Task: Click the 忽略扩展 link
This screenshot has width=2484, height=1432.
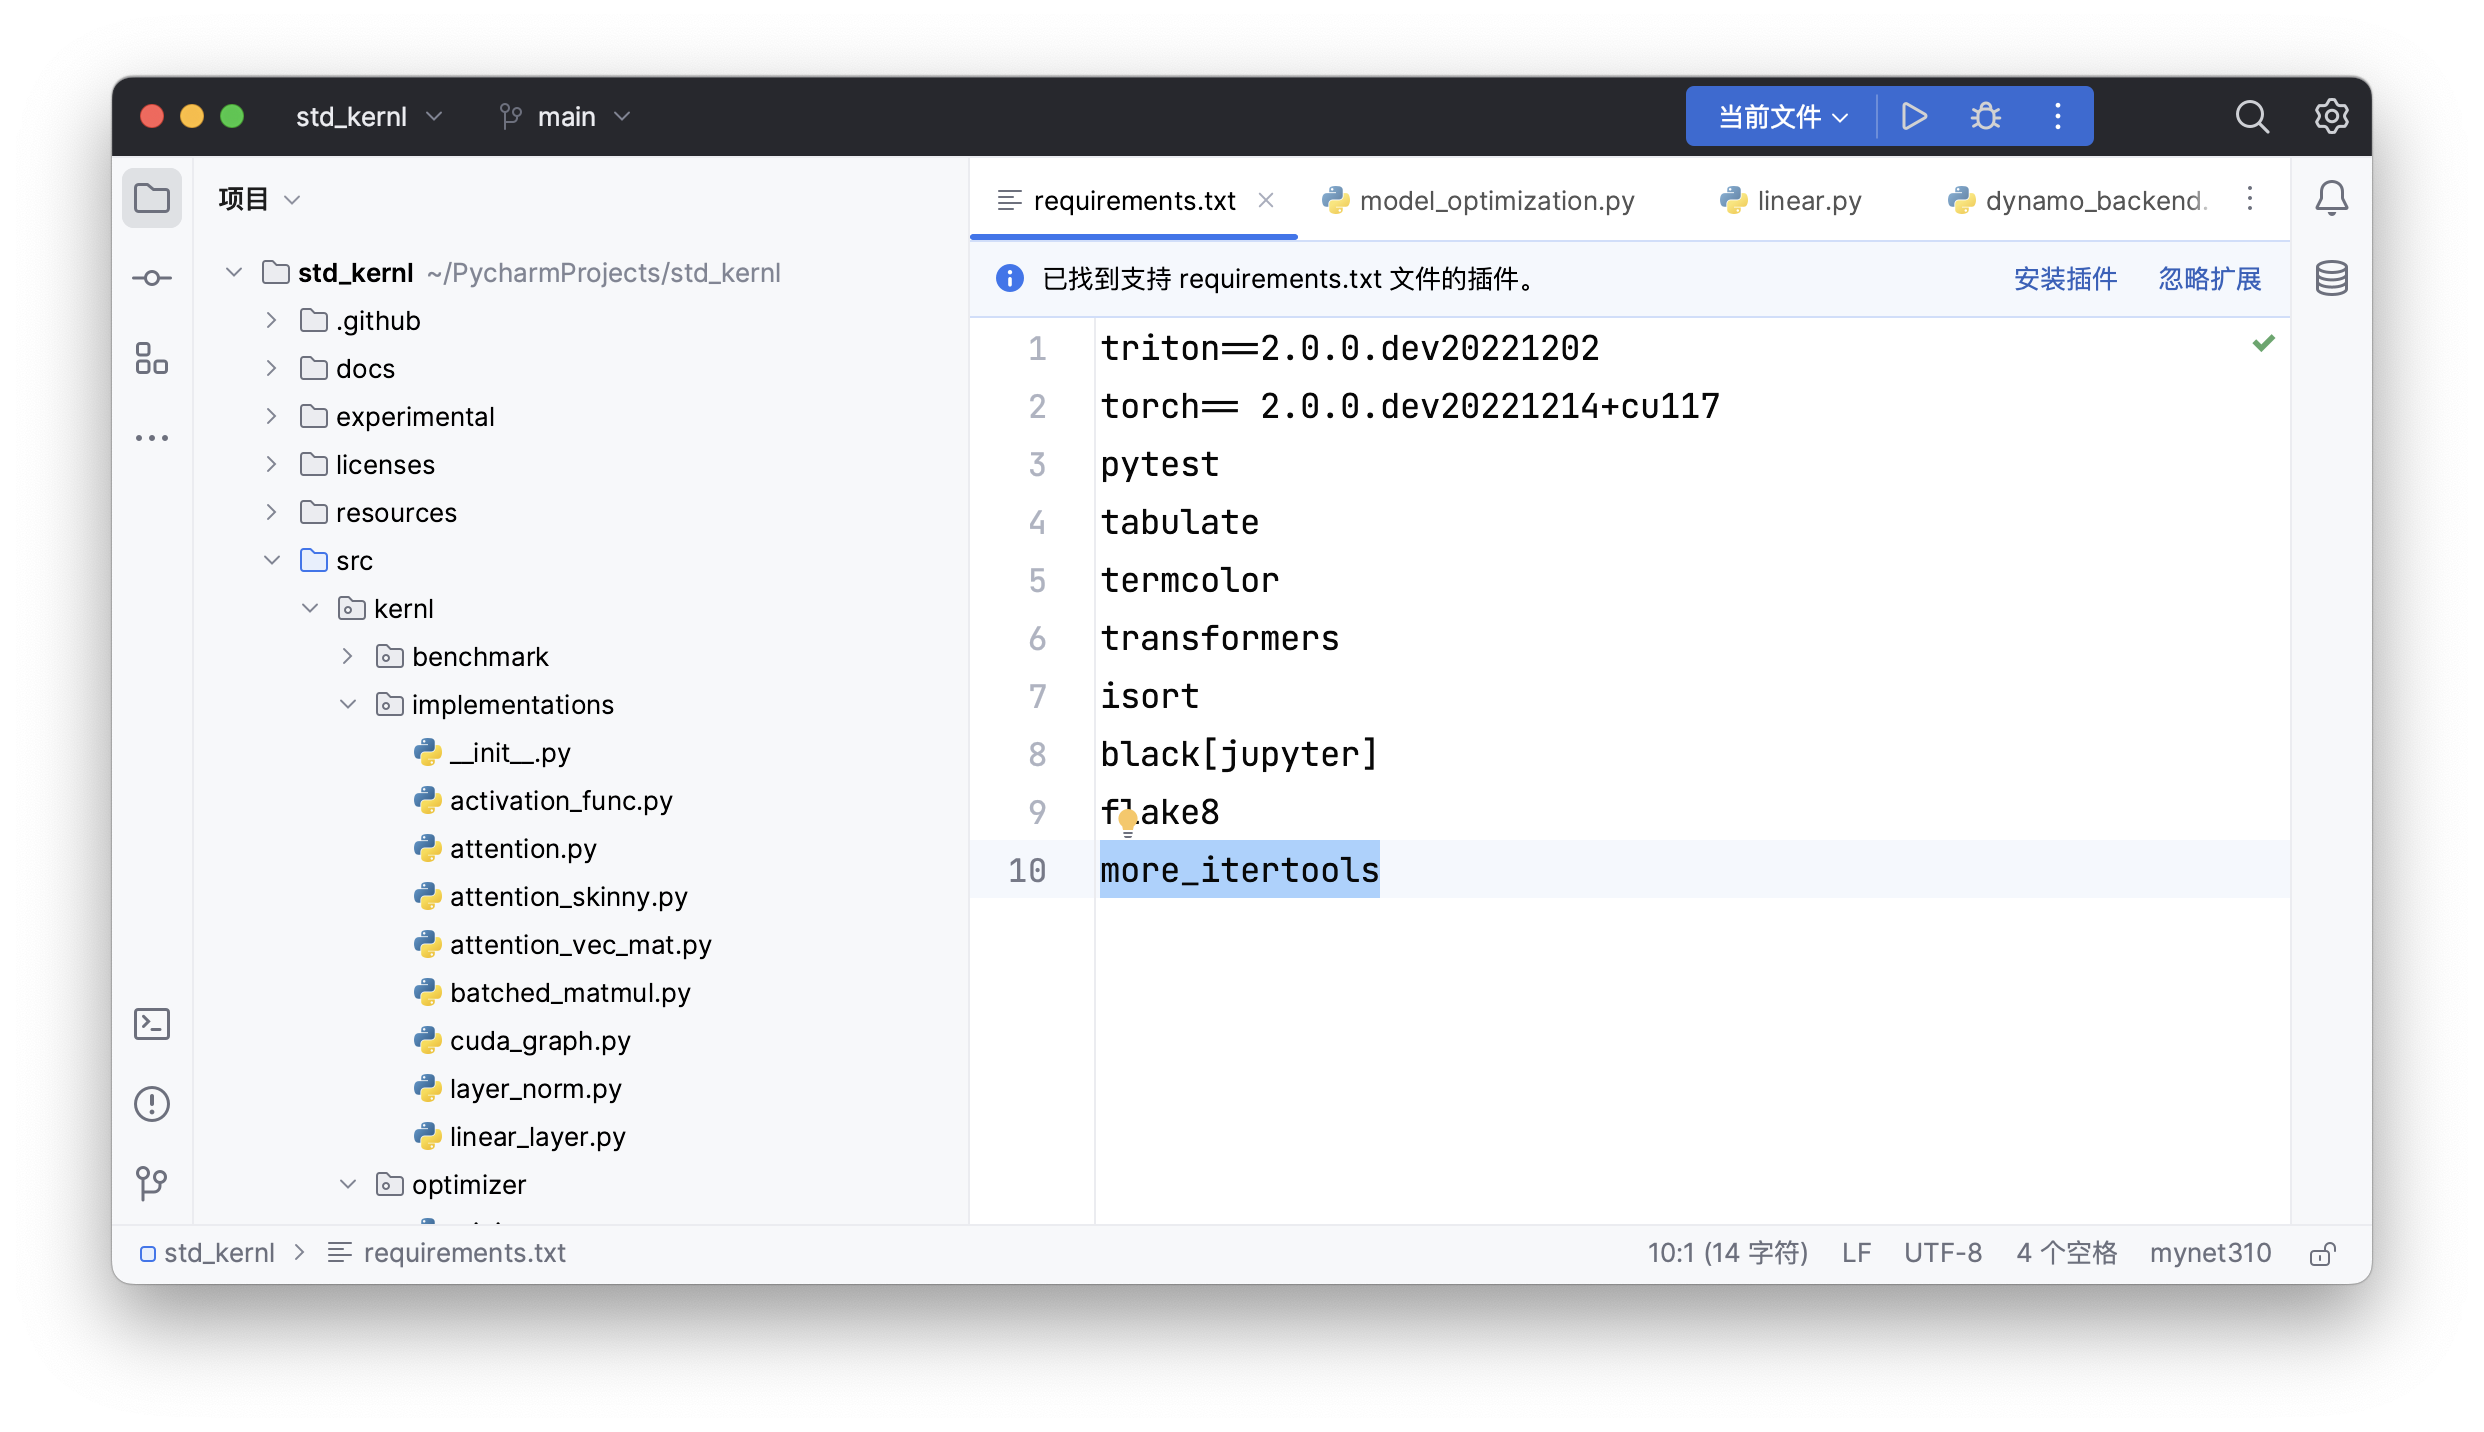Action: 2209,278
